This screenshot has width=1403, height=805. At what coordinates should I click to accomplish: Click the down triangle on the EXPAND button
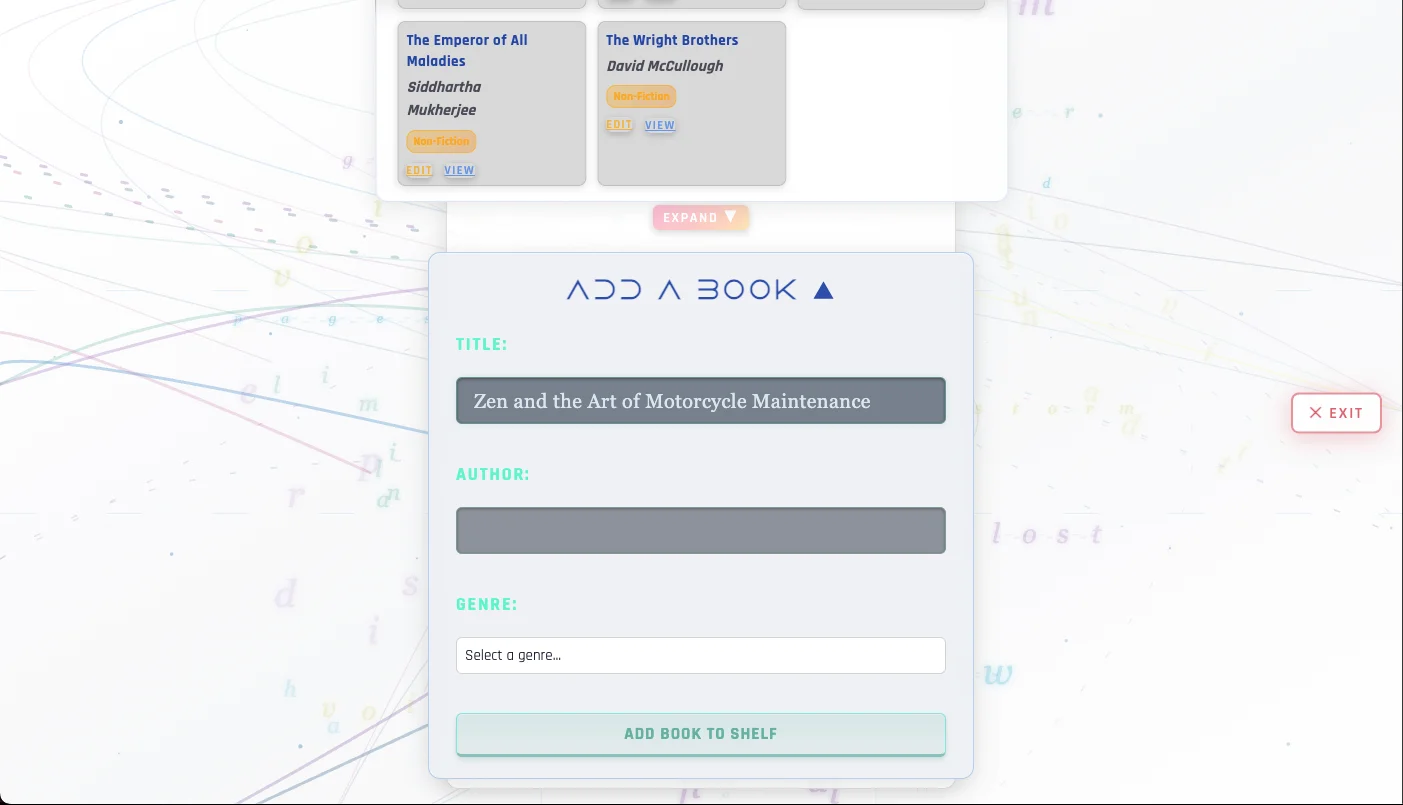click(x=730, y=217)
